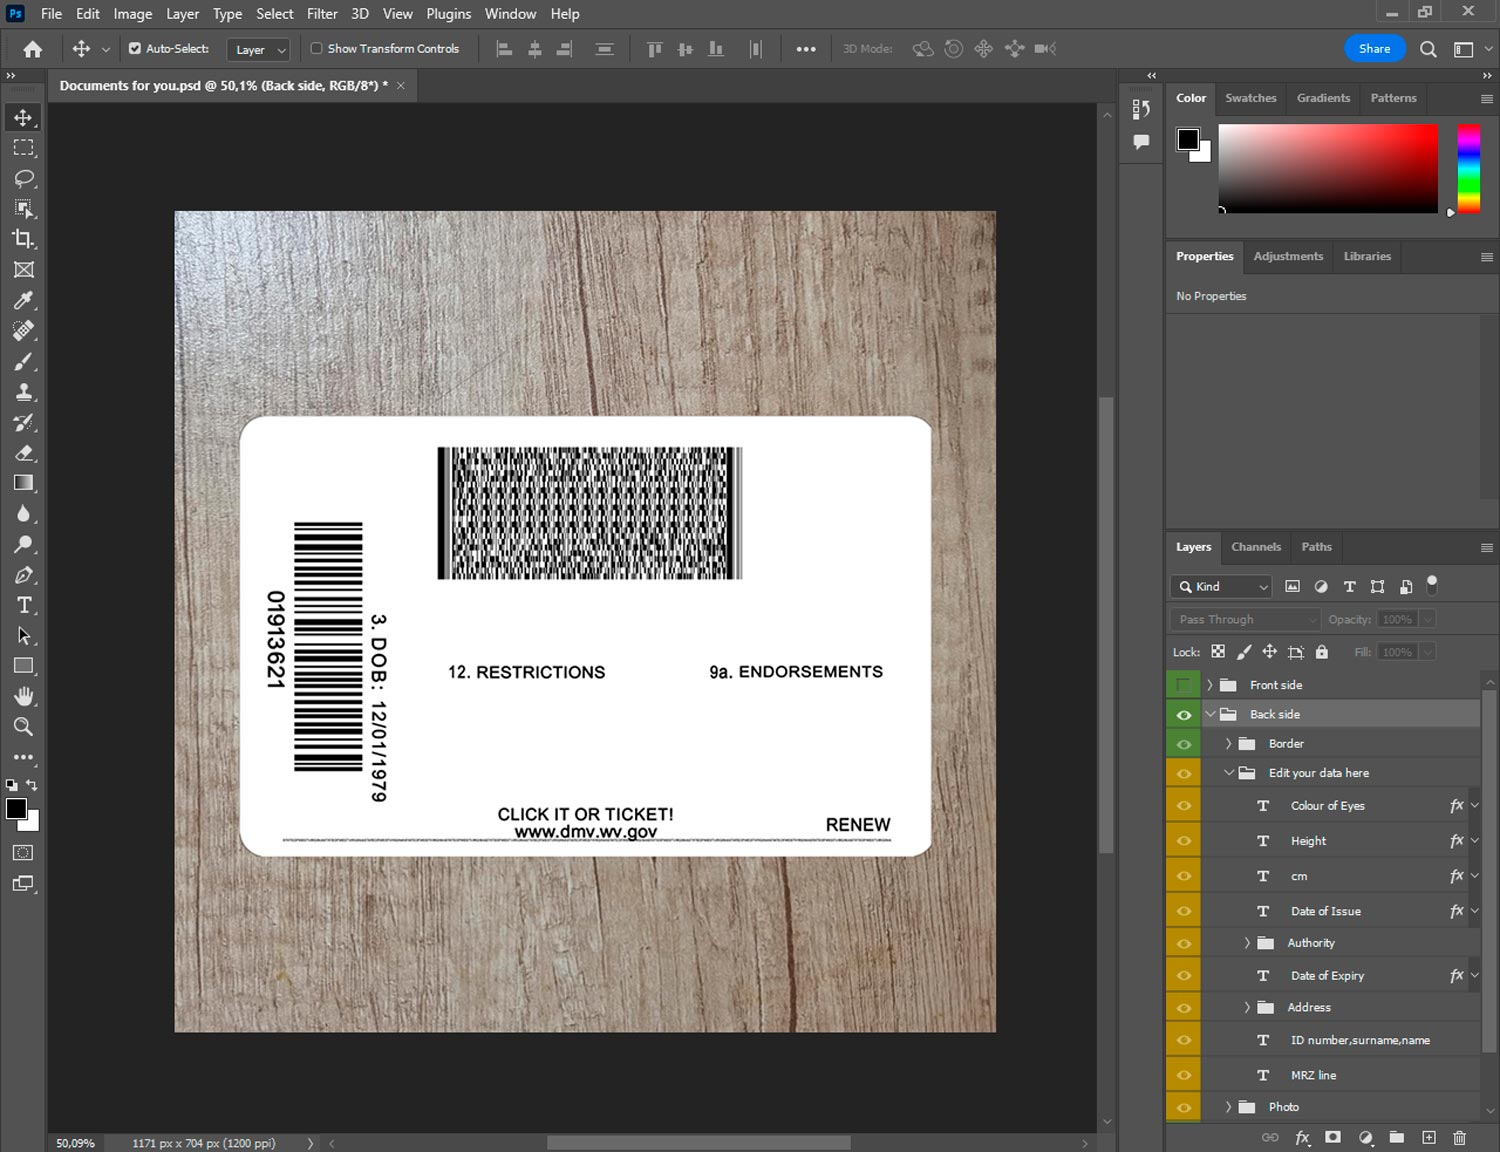Viewport: 1500px width, 1152px height.
Task: Pick the Eyedropper tool
Action: pos(24,300)
